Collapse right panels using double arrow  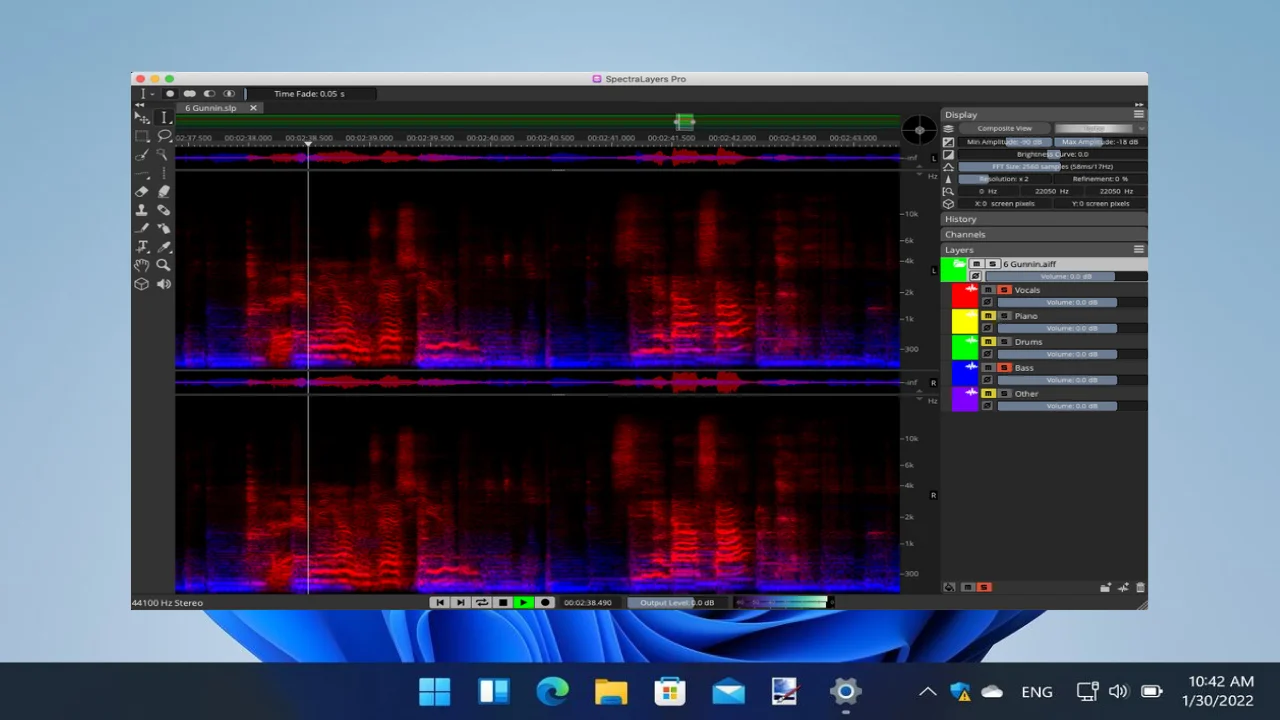(1138, 104)
